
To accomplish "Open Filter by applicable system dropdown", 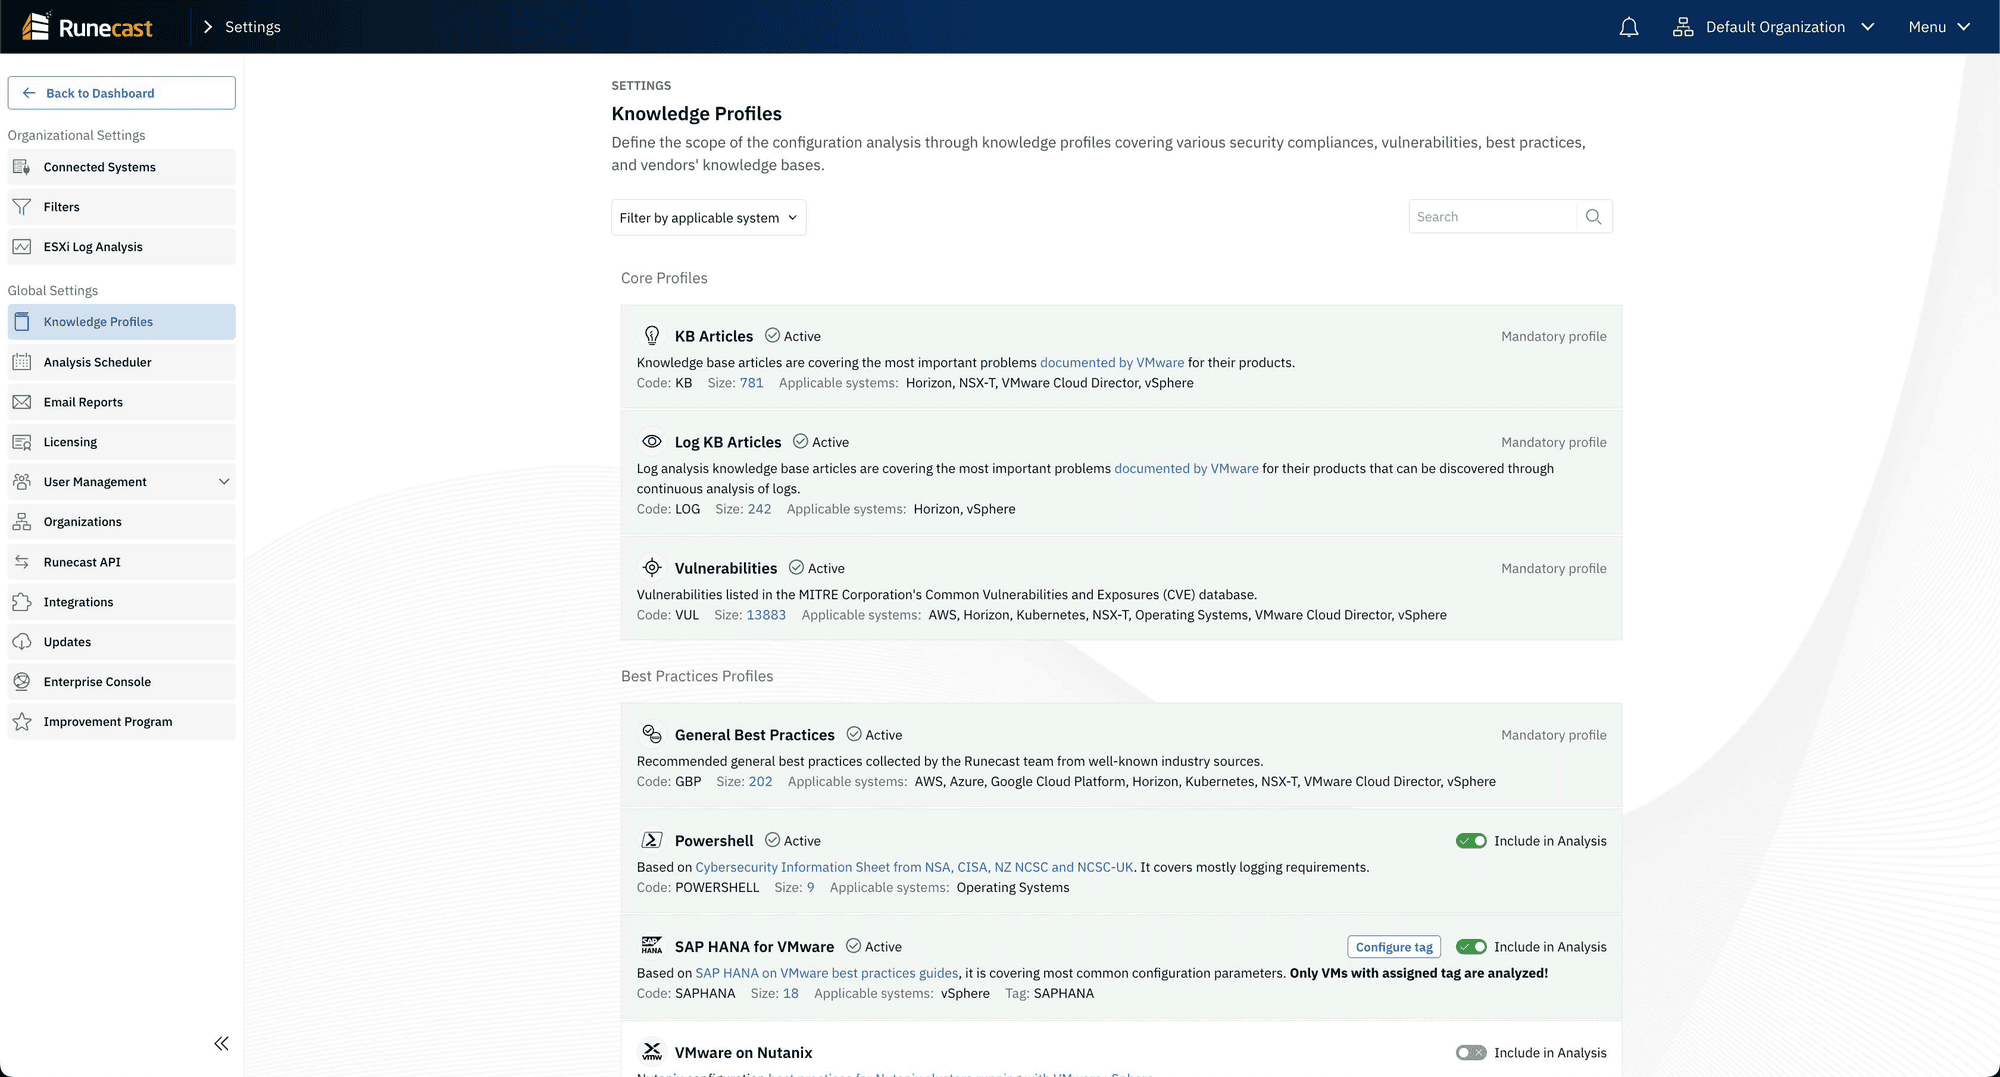I will 708,218.
